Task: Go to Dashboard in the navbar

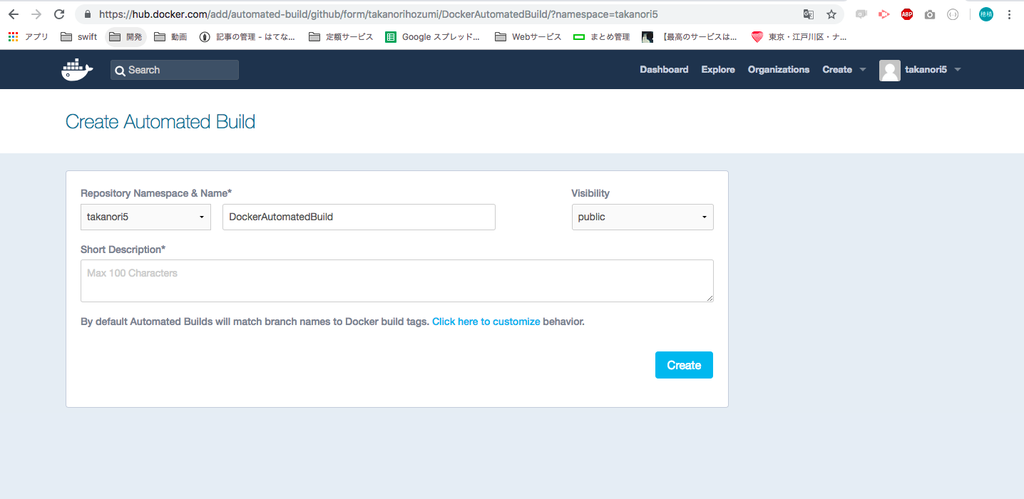Action: [664, 69]
